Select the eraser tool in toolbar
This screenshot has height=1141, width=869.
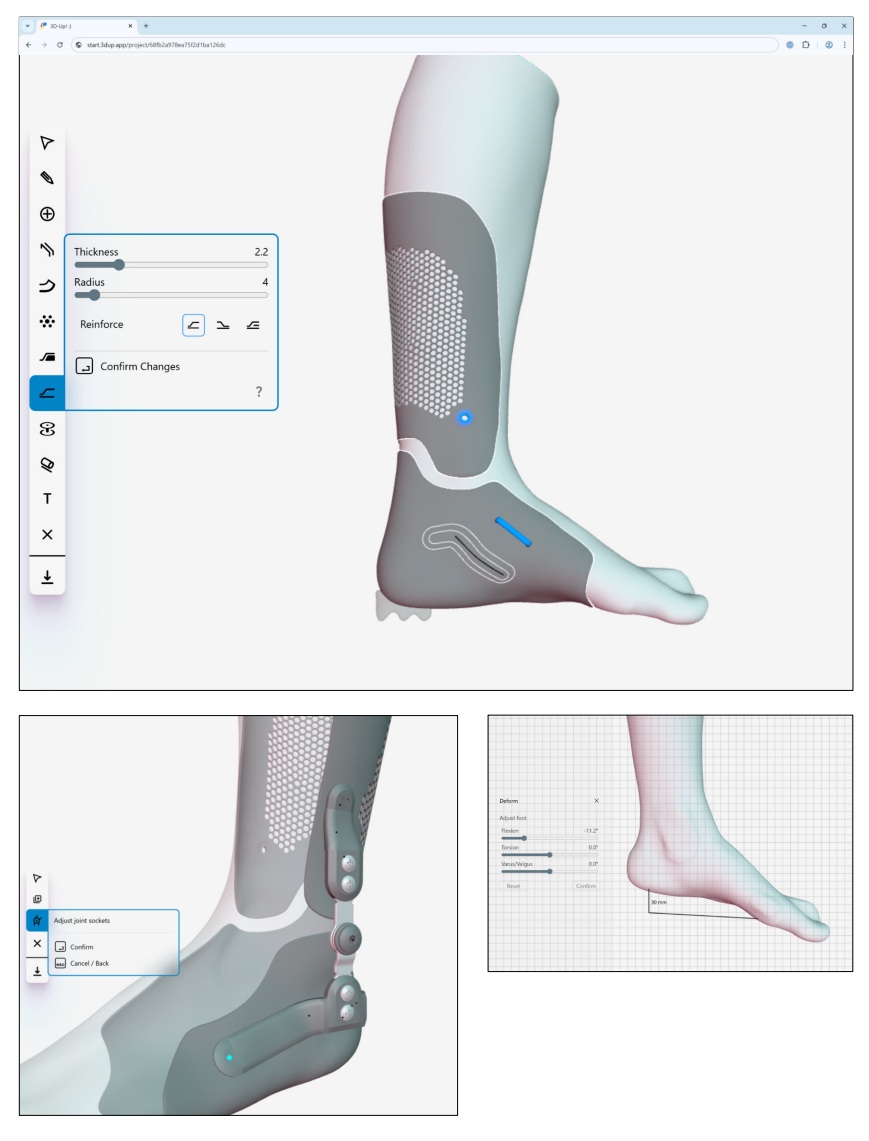coord(47,464)
